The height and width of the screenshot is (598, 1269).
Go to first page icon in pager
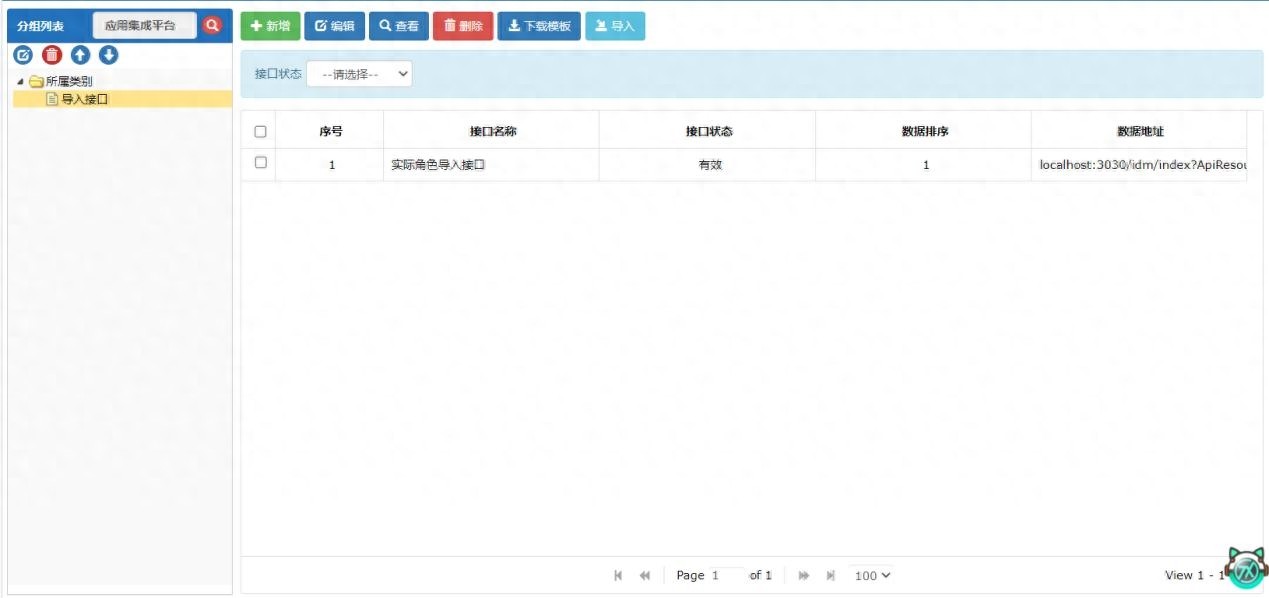[x=618, y=576]
